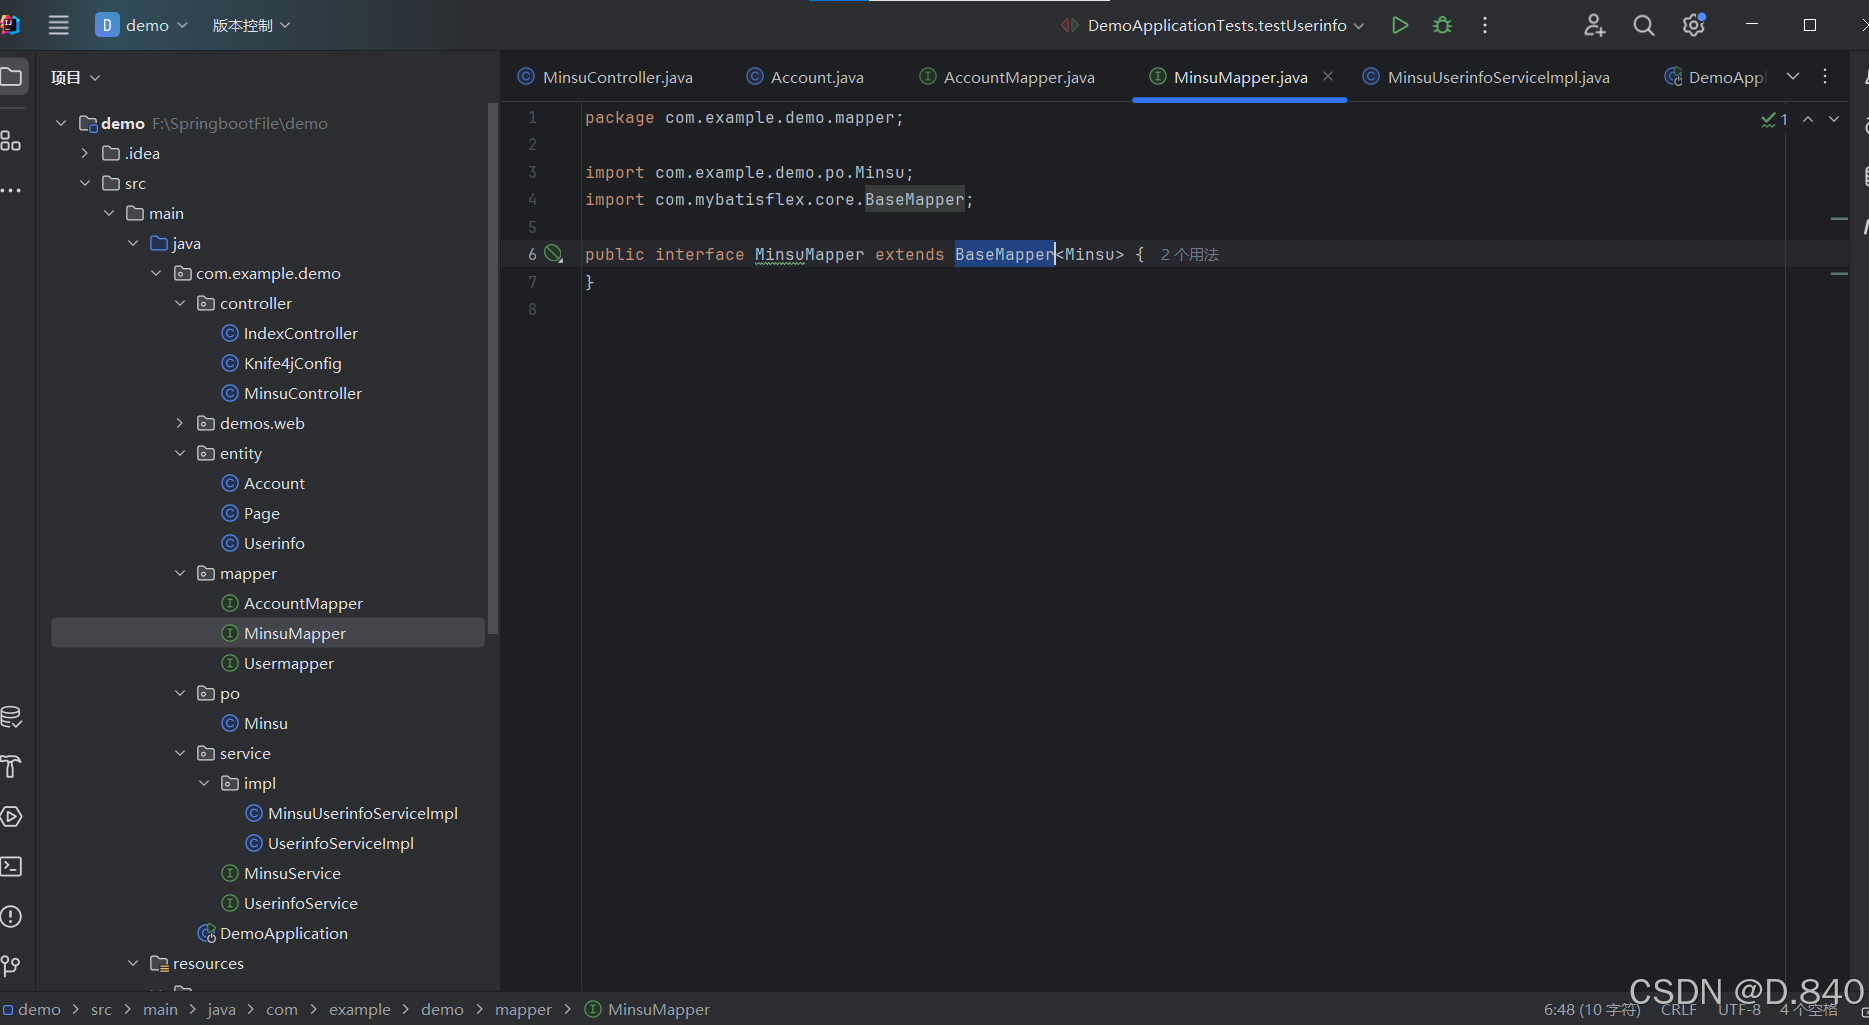This screenshot has height=1025, width=1869.
Task: Click the 2个用法 usages hint
Action: pyautogui.click(x=1189, y=254)
